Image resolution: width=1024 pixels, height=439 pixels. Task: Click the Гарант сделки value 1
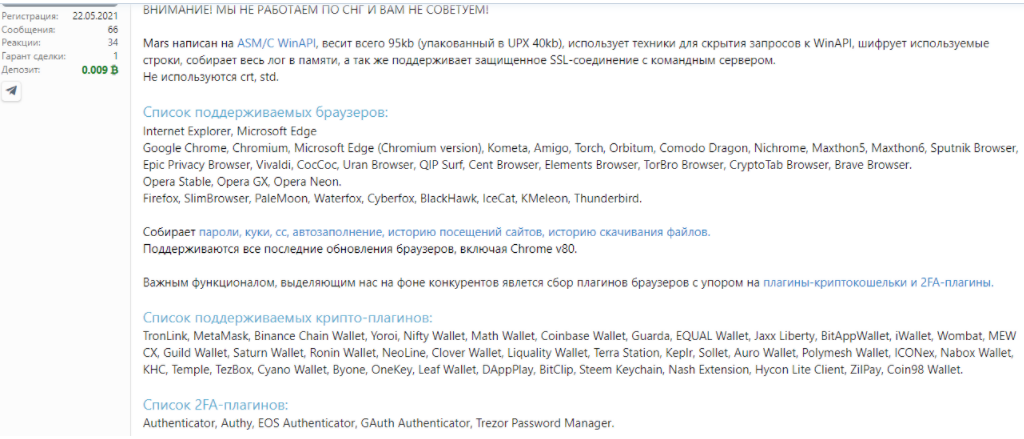(x=115, y=56)
